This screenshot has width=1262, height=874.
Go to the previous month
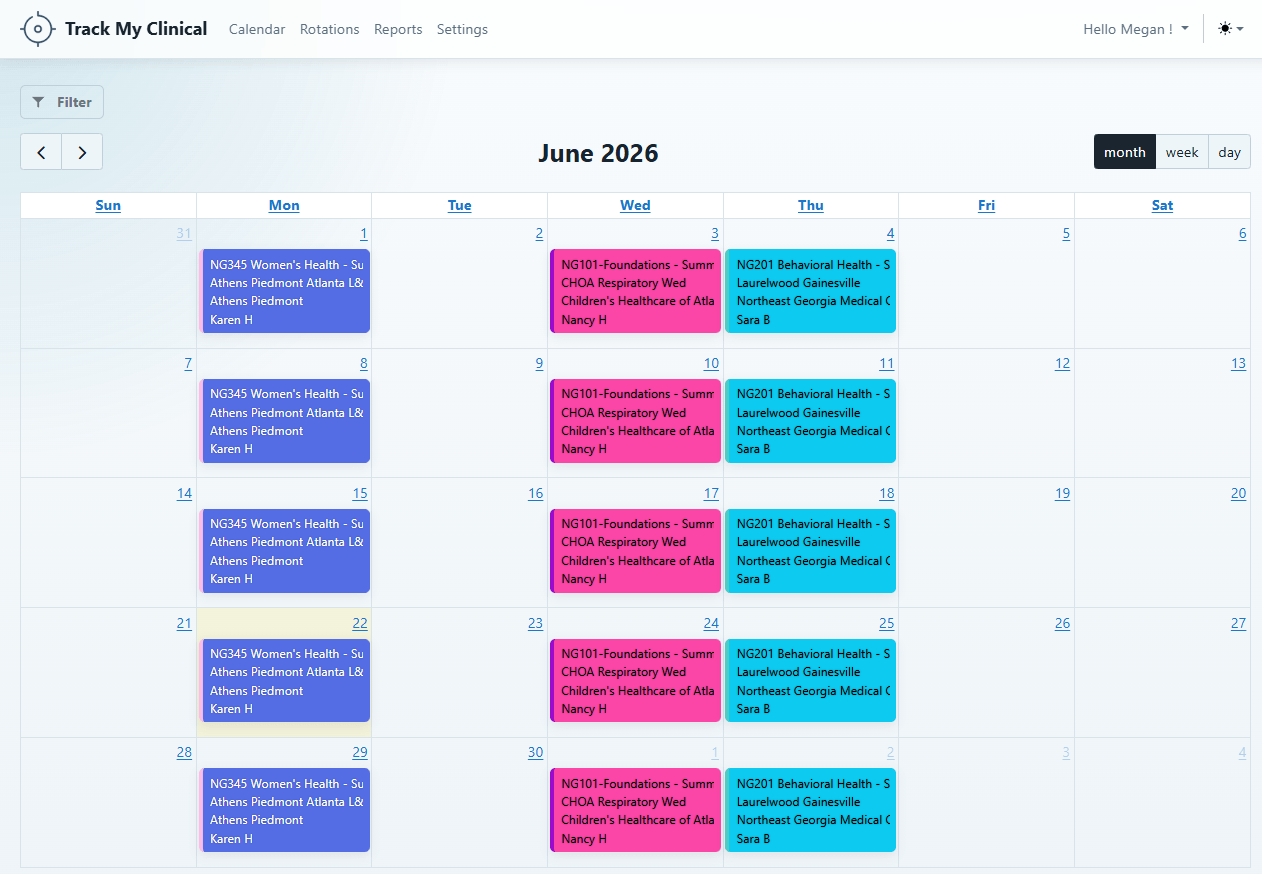pos(41,152)
